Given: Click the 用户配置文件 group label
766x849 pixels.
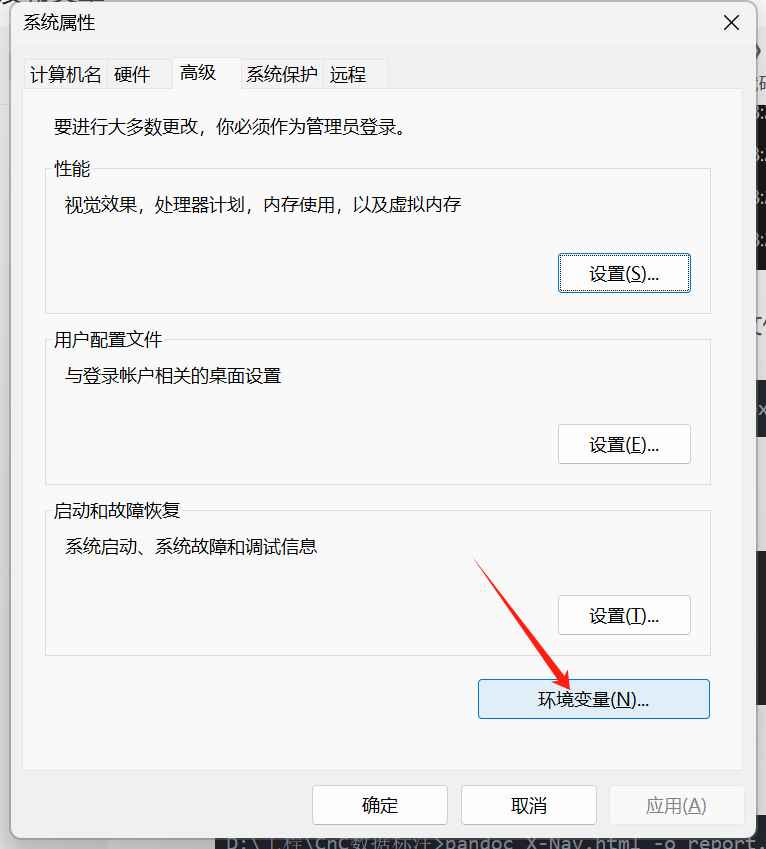Looking at the screenshot, I should click(108, 340).
